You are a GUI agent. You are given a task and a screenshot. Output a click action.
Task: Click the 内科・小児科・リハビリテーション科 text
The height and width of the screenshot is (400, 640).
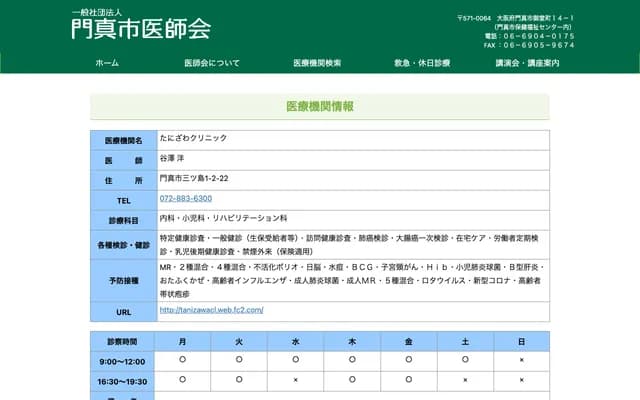coord(223,218)
